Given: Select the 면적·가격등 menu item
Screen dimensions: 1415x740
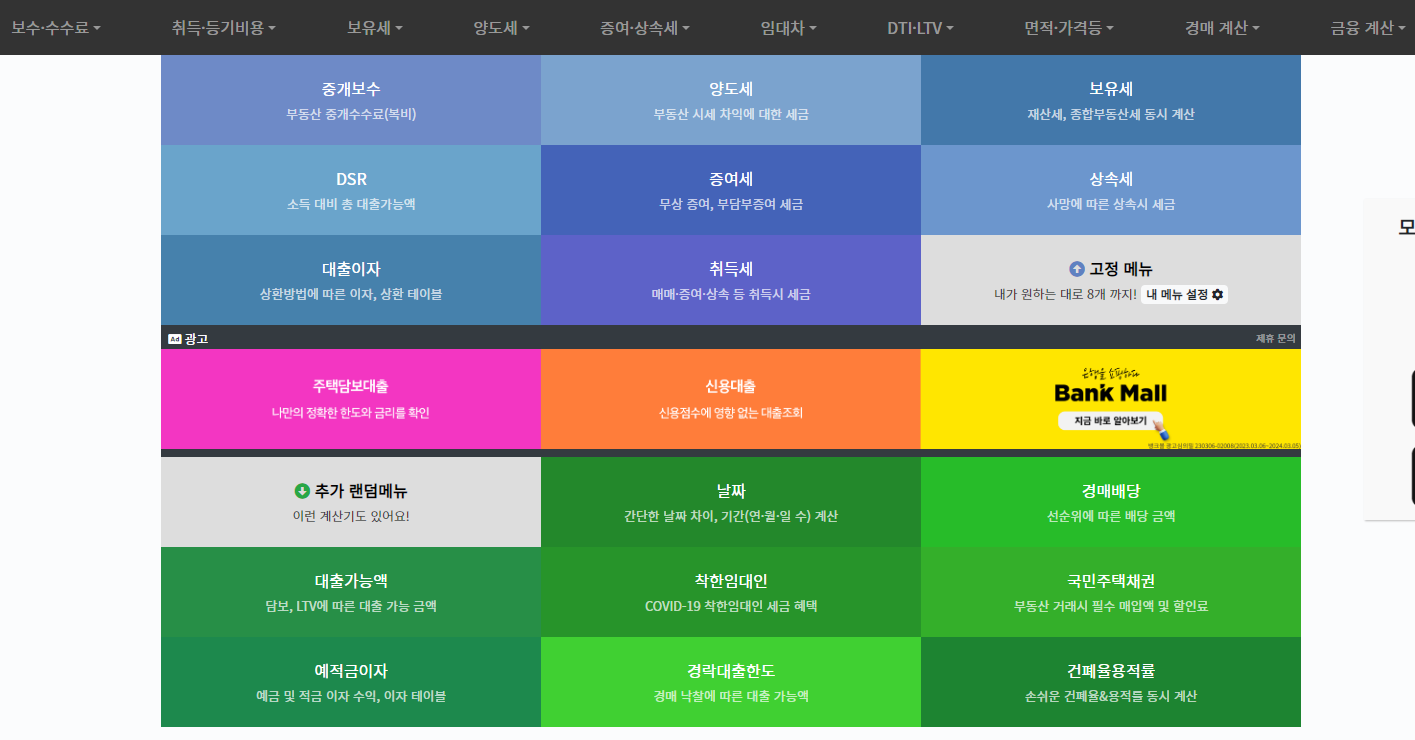Looking at the screenshot, I should tap(1066, 28).
